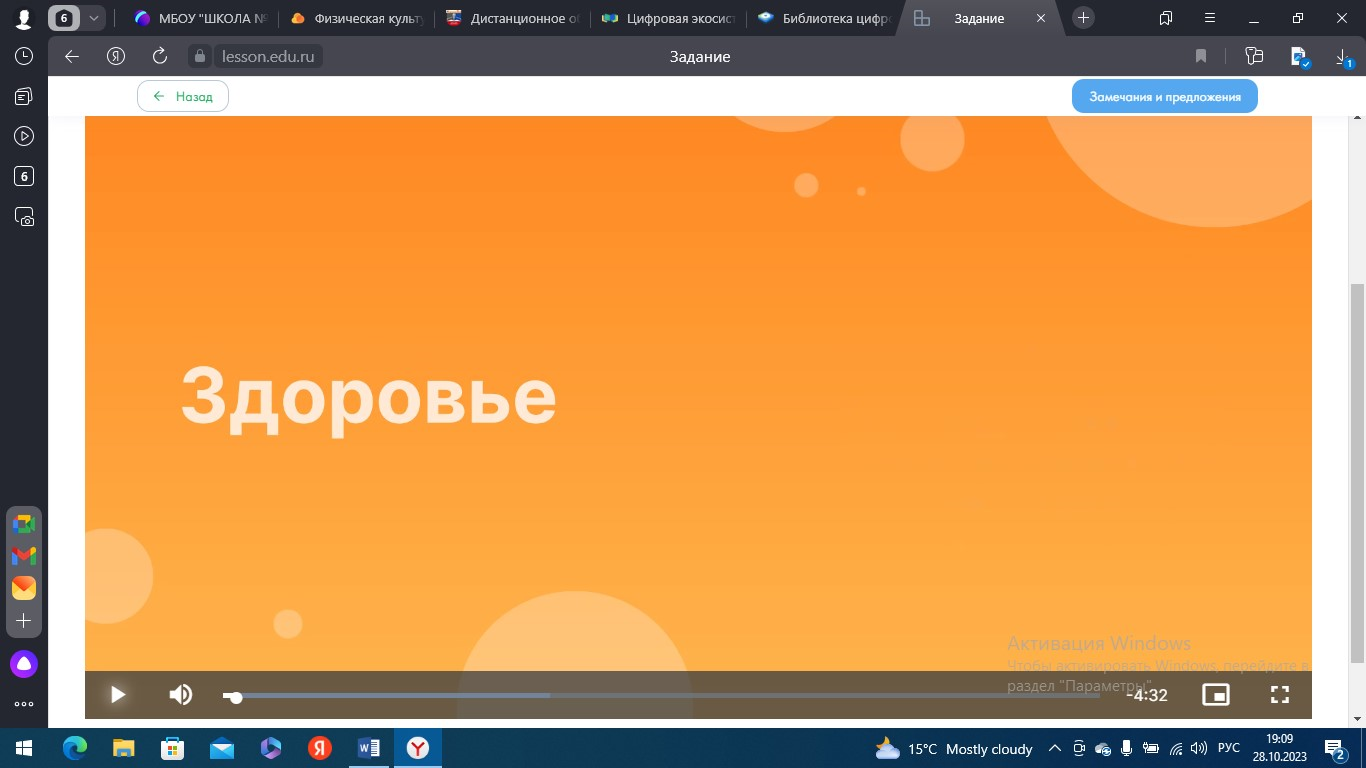1366x768 pixels.
Task: Open the browser collections icon
Action: (x=1254, y=57)
